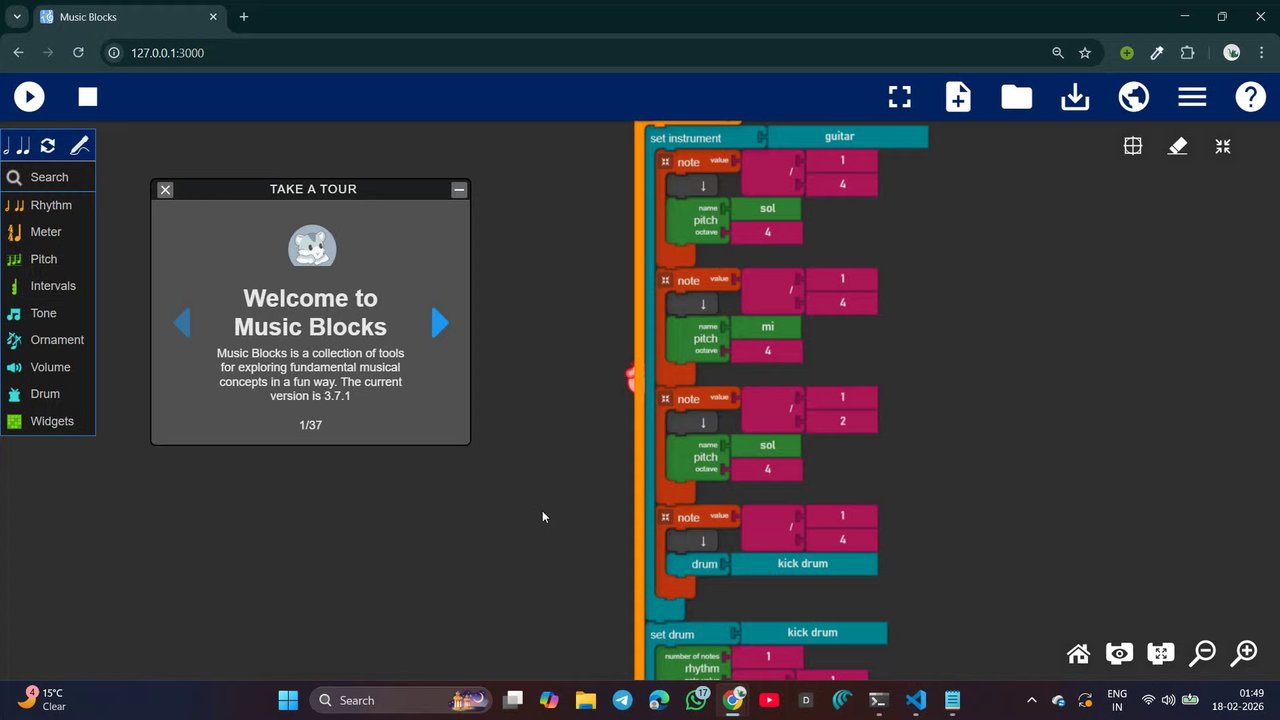Click the Play button in the toolbar
The width and height of the screenshot is (1280, 720).
pos(29,97)
